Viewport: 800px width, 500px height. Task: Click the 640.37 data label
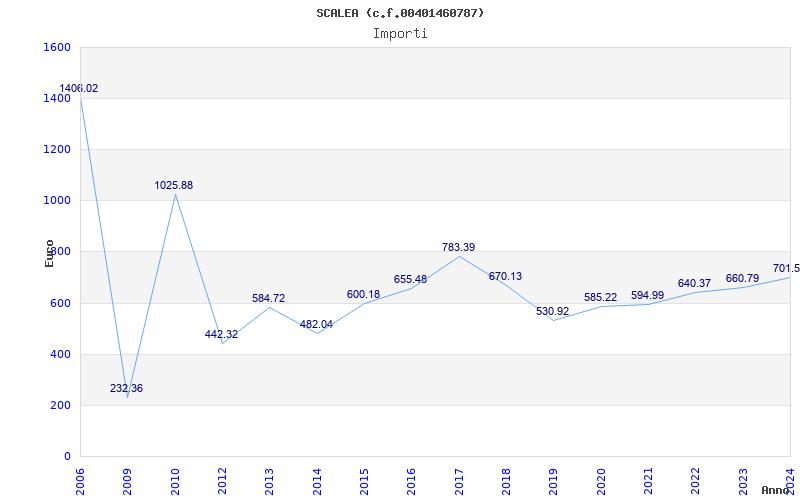[694, 283]
